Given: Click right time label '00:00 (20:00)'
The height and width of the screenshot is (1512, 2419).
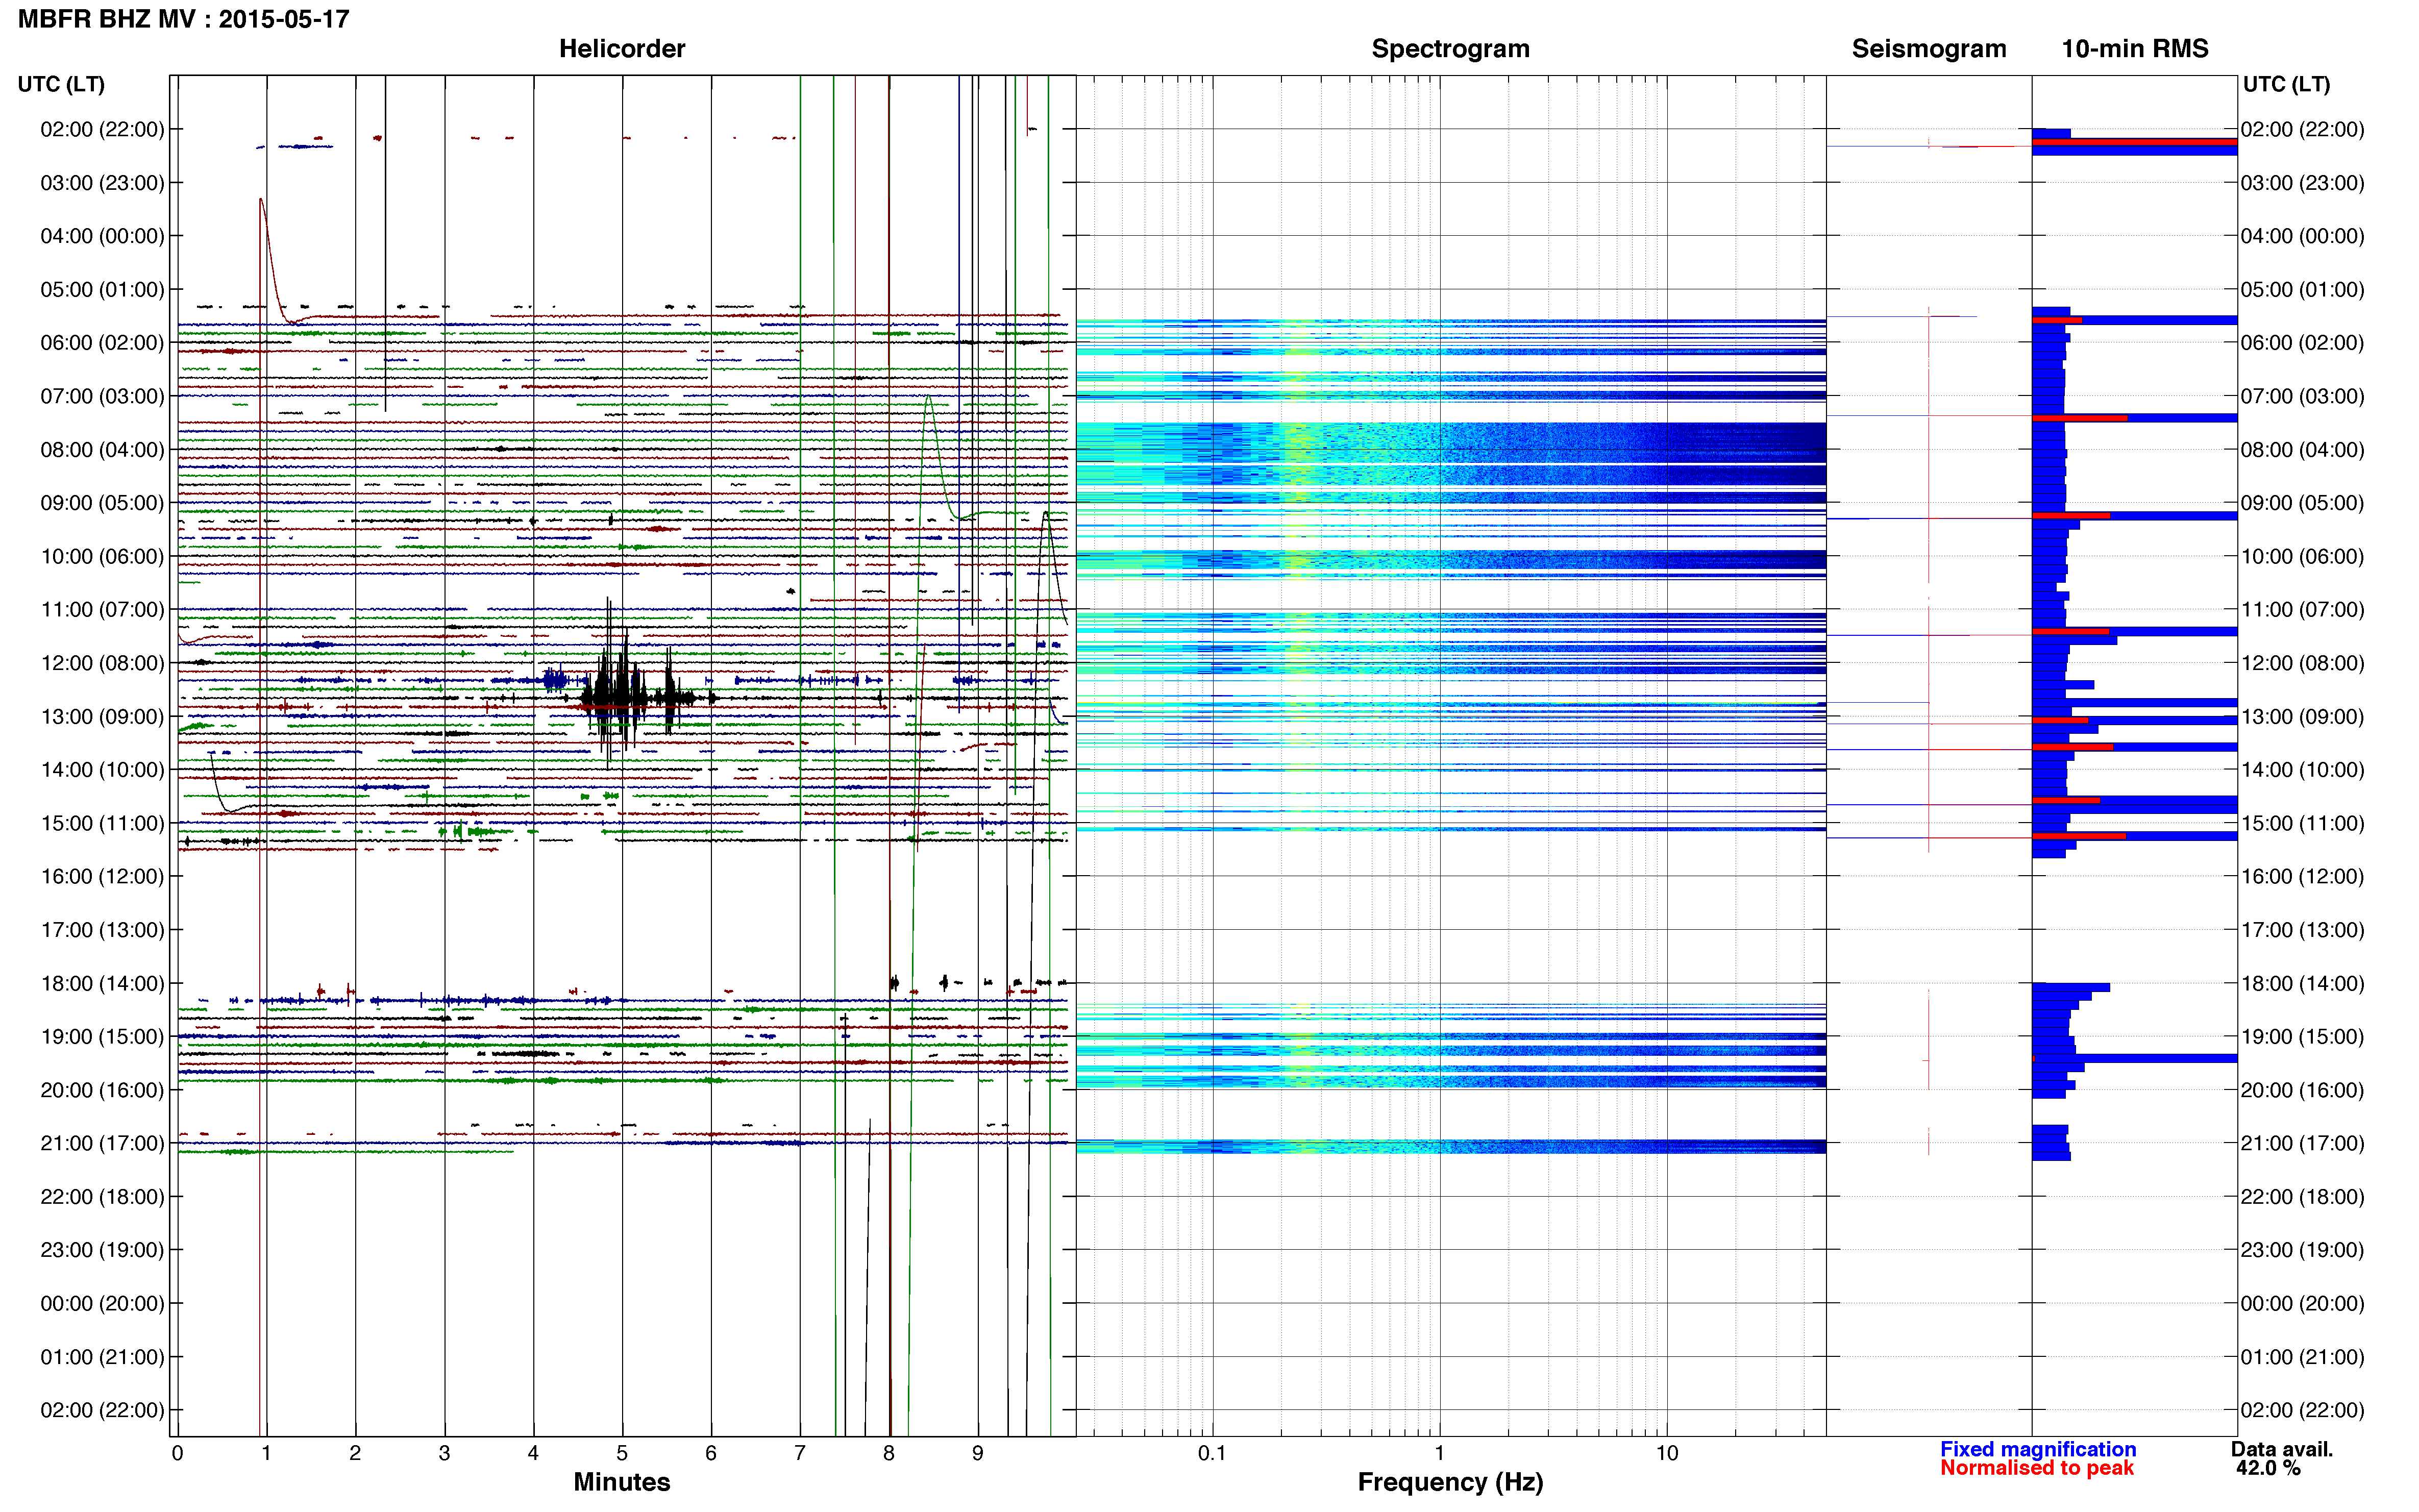Looking at the screenshot, I should (2302, 1303).
